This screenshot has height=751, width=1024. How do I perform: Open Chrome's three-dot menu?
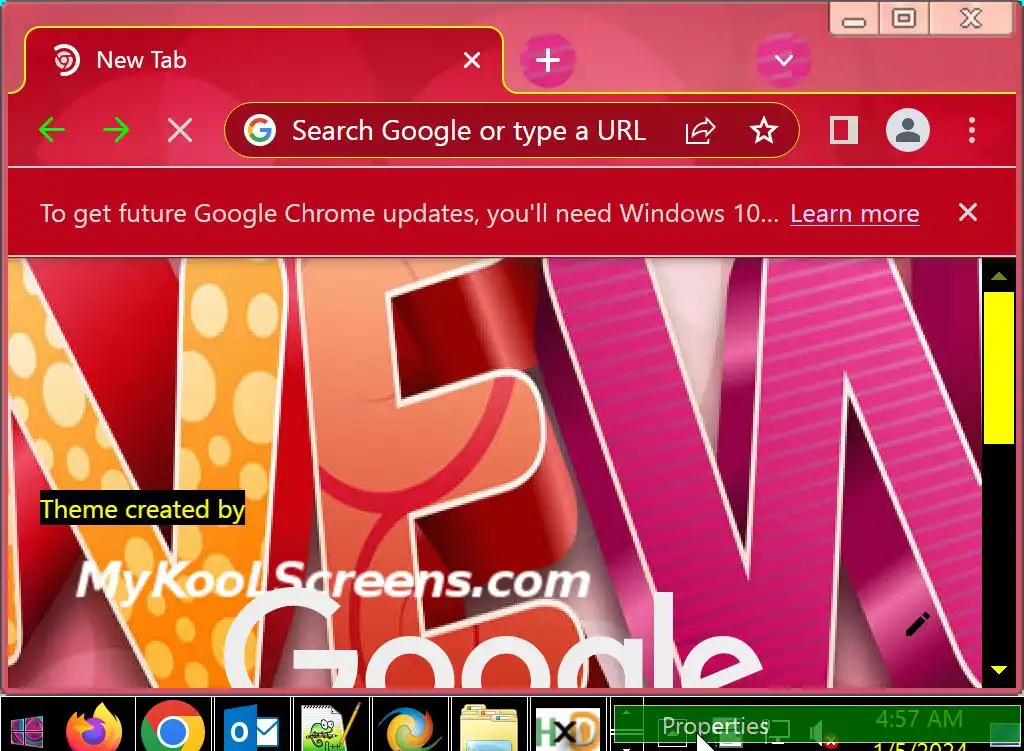(x=972, y=130)
